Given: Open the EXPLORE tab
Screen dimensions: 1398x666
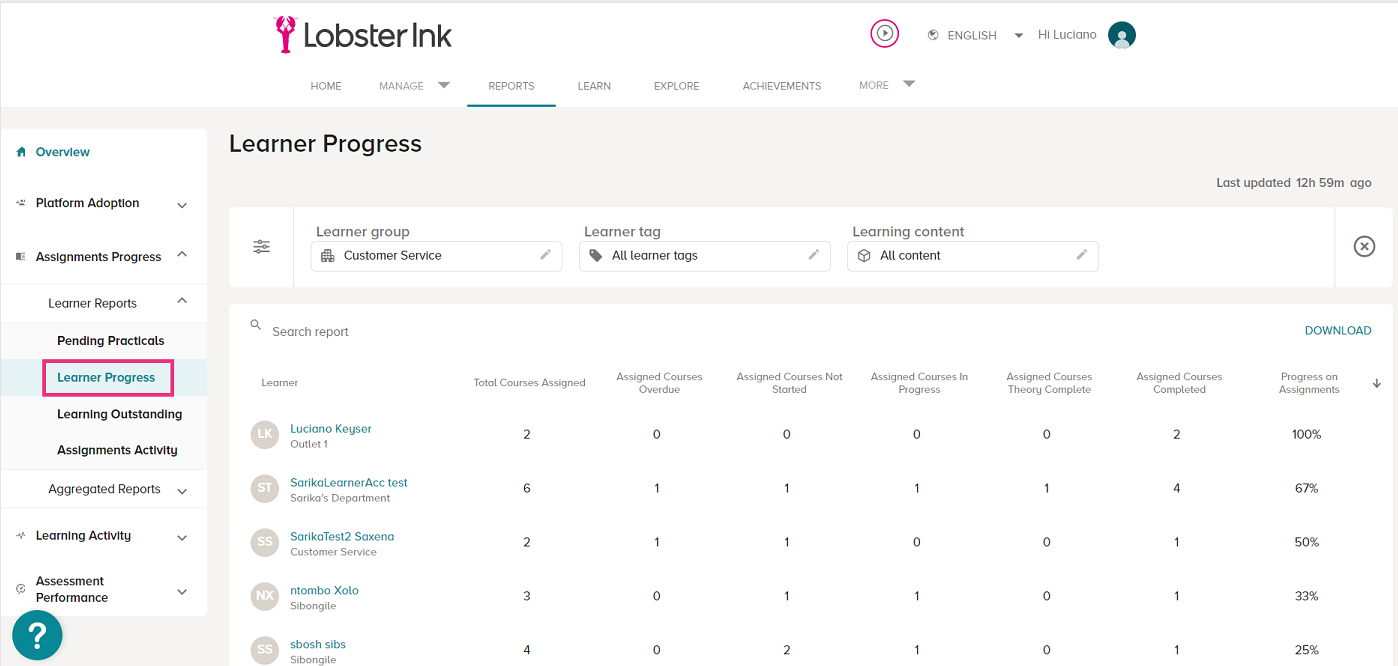Looking at the screenshot, I should tap(677, 86).
